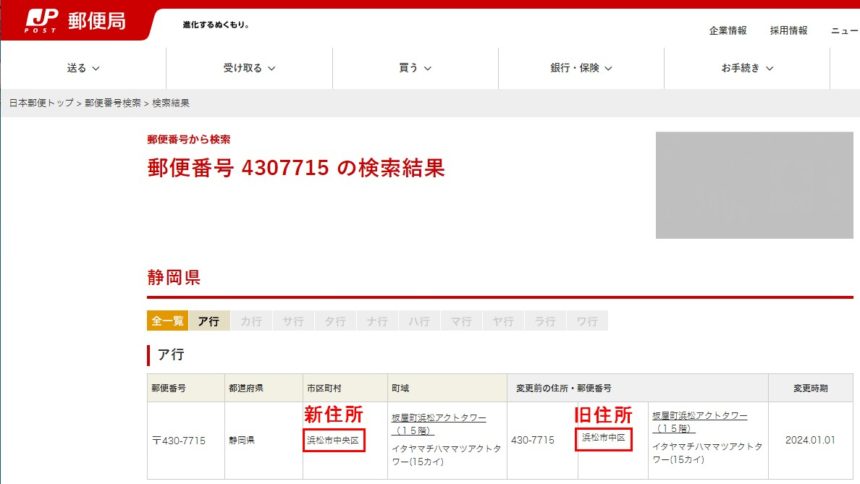Select the ア行 tab
This screenshot has width=860, height=484.
coord(209,321)
